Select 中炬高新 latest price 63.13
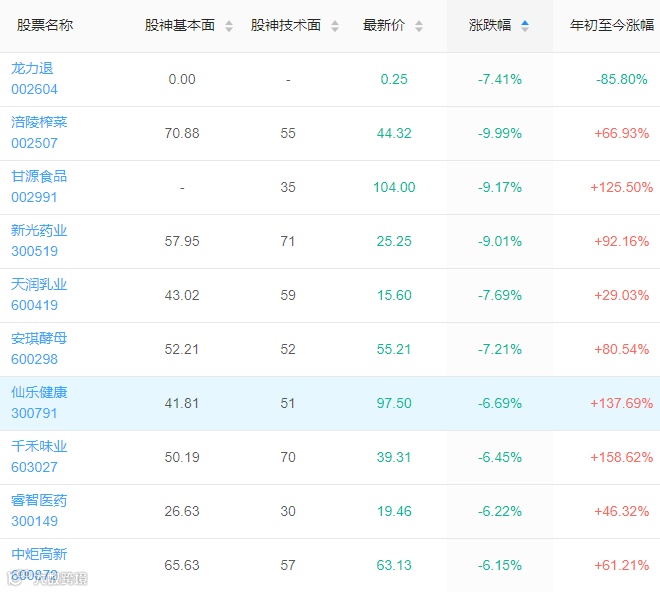Image resolution: width=660 pixels, height=592 pixels. click(394, 565)
